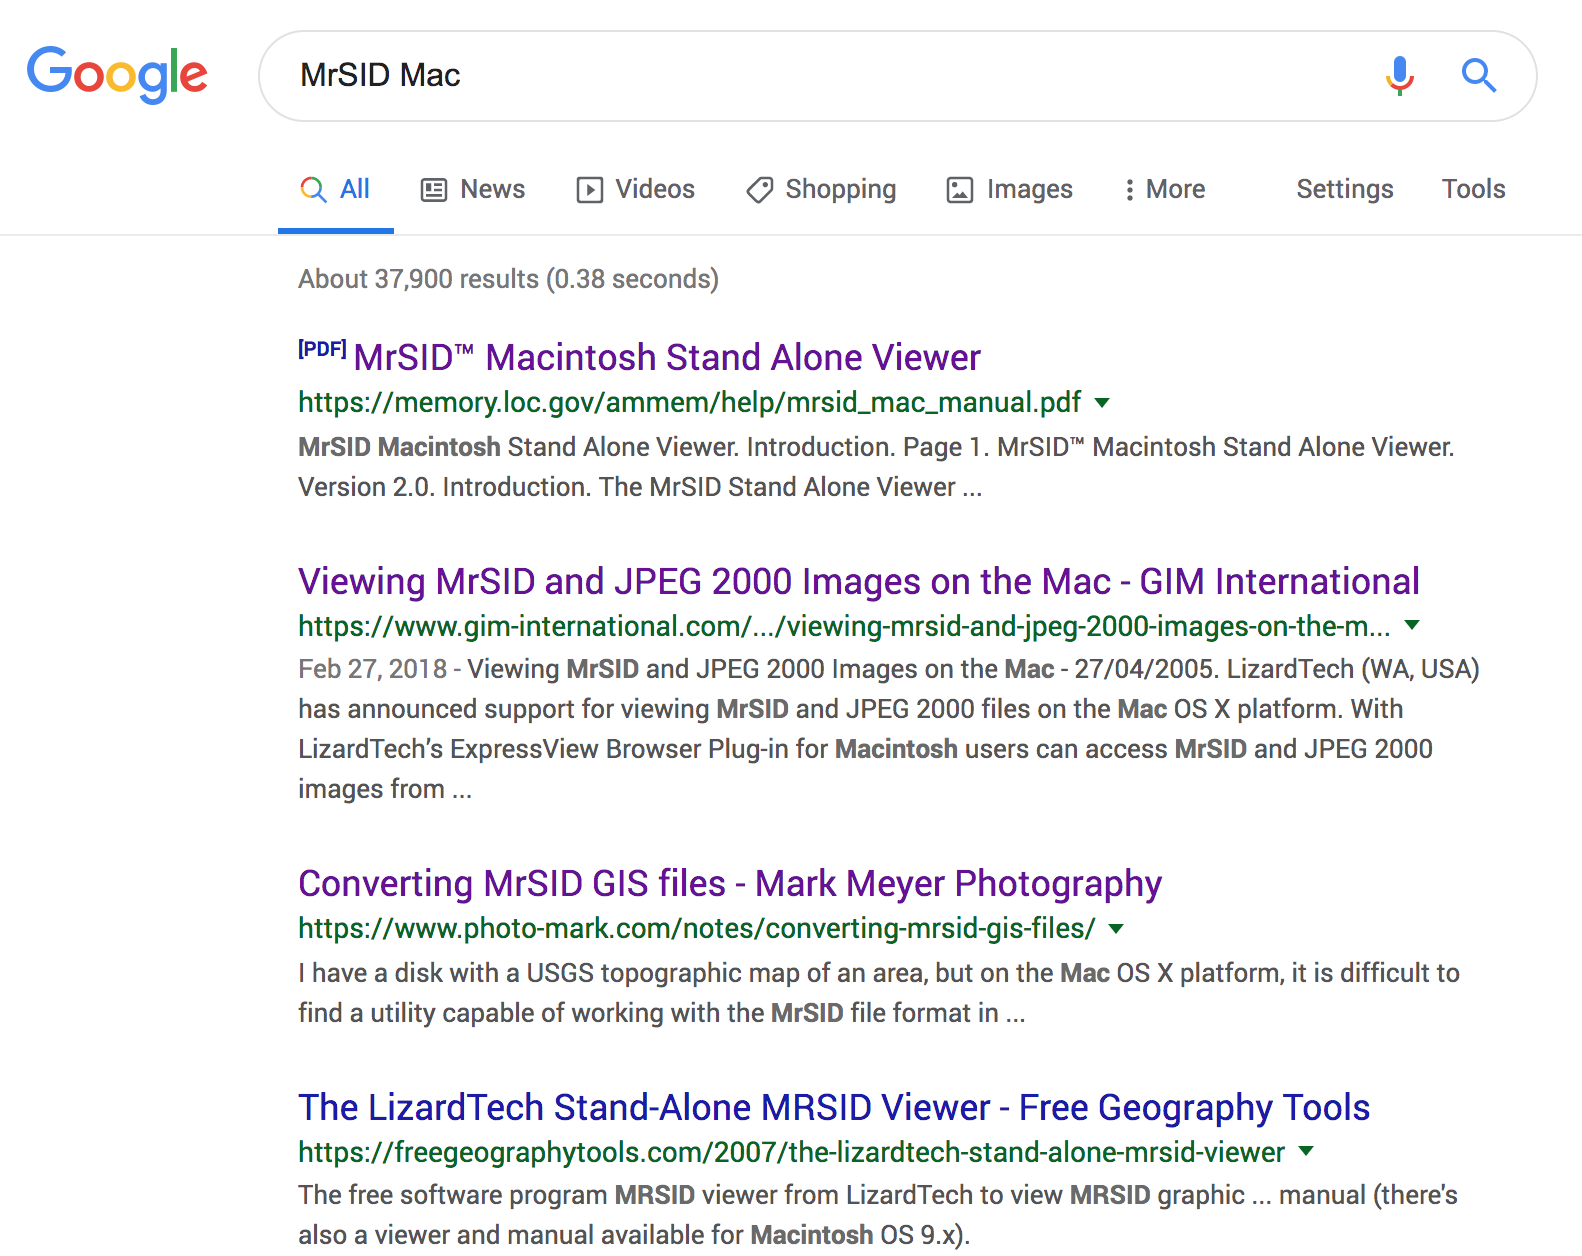Screen dimensions: 1582x1256
Task: Click the All tab magnifier icon
Action: pos(313,190)
